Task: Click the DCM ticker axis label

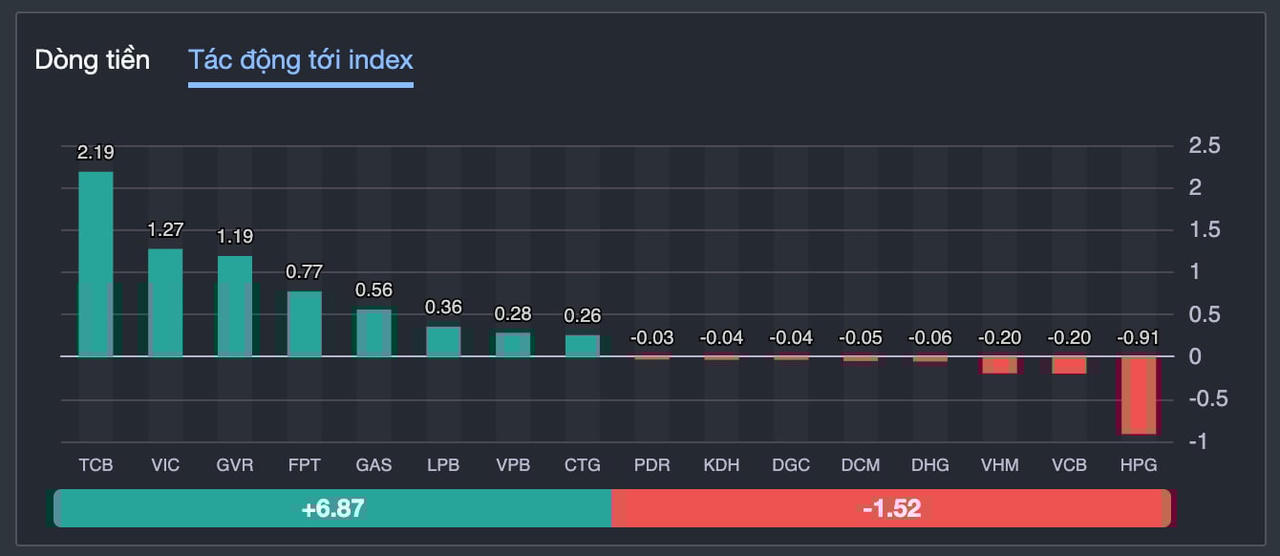Action: coord(860,466)
